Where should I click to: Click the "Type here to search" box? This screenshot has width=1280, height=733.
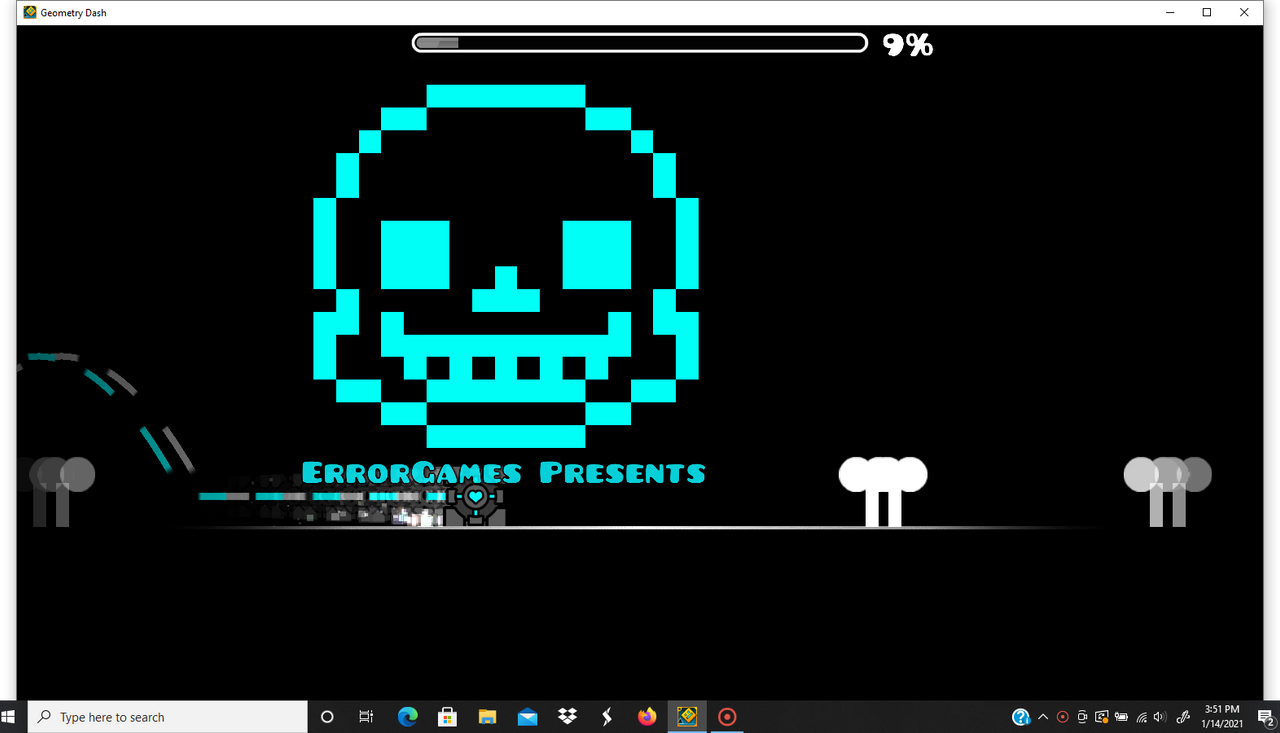[x=166, y=717]
